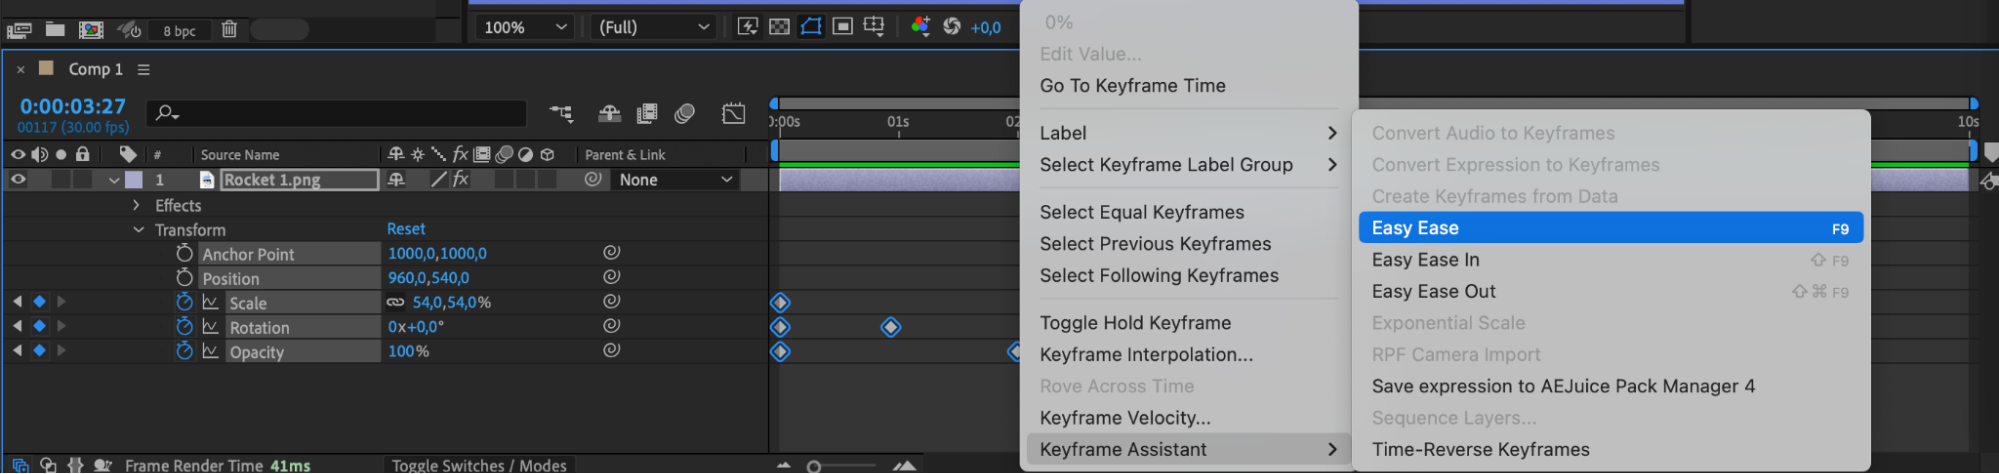Screen dimensions: 1999x474
Task: Show Scale property in graph editor
Action: (x=210, y=302)
